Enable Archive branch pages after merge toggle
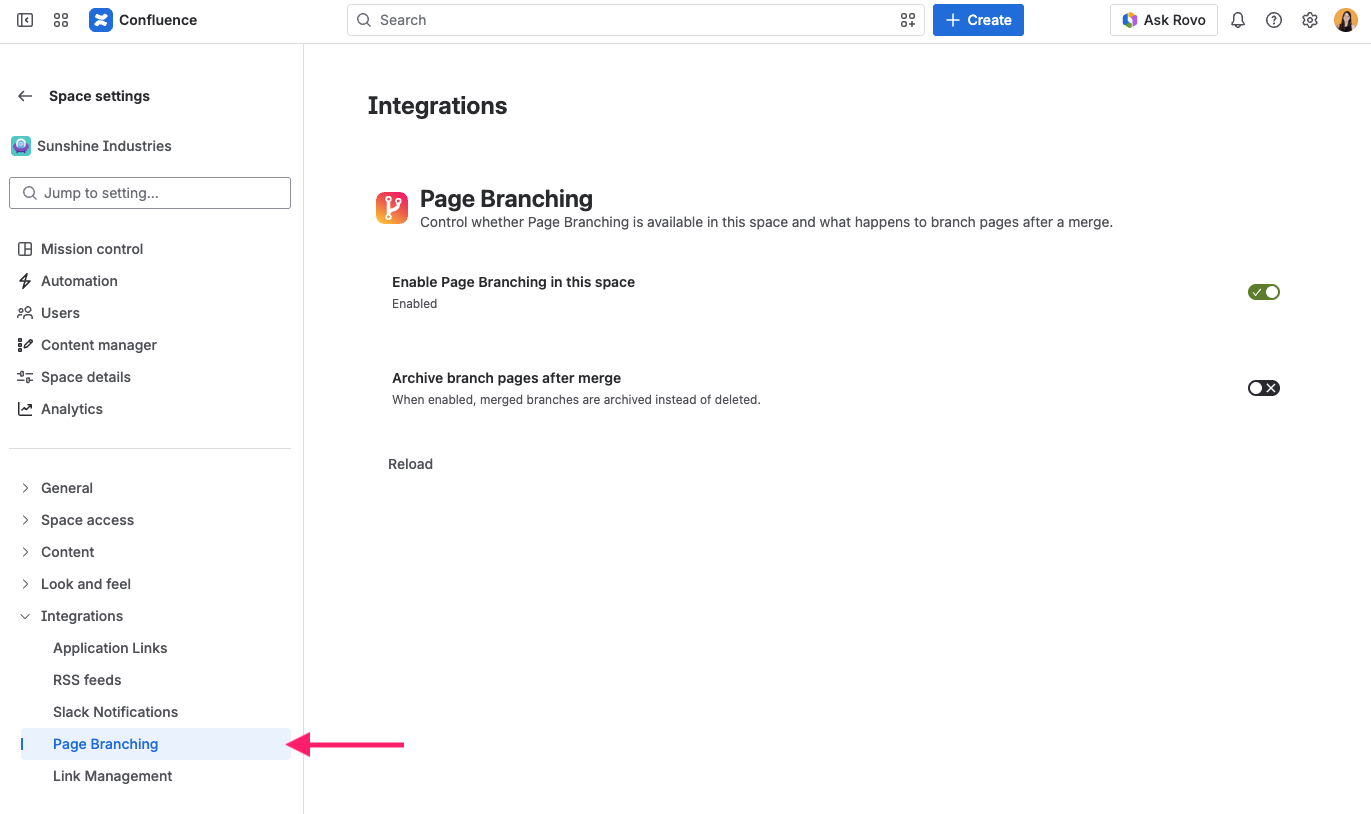Screen dimensions: 1371x814 pos(1264,388)
